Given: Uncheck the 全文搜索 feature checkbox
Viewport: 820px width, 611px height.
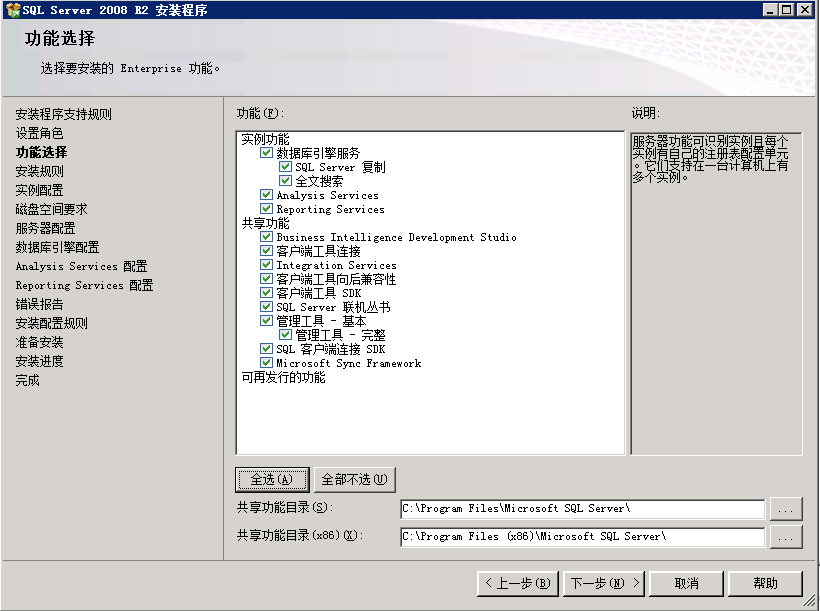Looking at the screenshot, I should (285, 182).
